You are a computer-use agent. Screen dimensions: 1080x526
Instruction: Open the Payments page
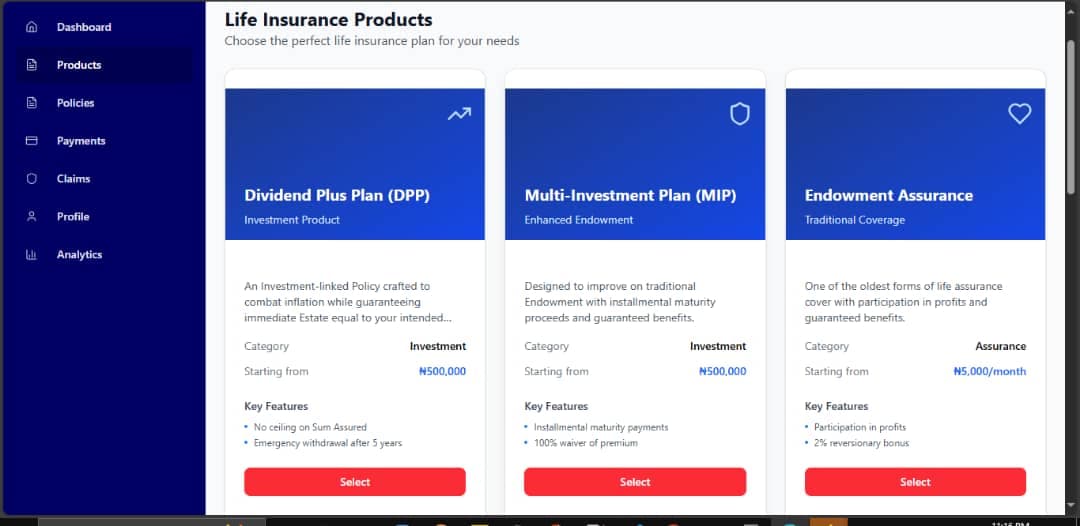point(81,141)
